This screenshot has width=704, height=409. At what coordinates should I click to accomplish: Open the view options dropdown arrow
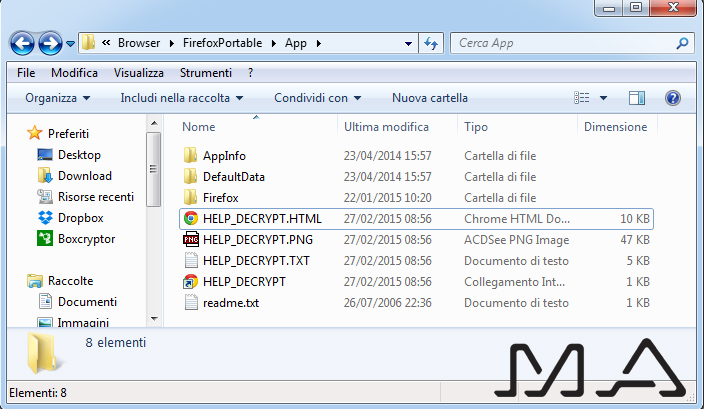pos(603,98)
